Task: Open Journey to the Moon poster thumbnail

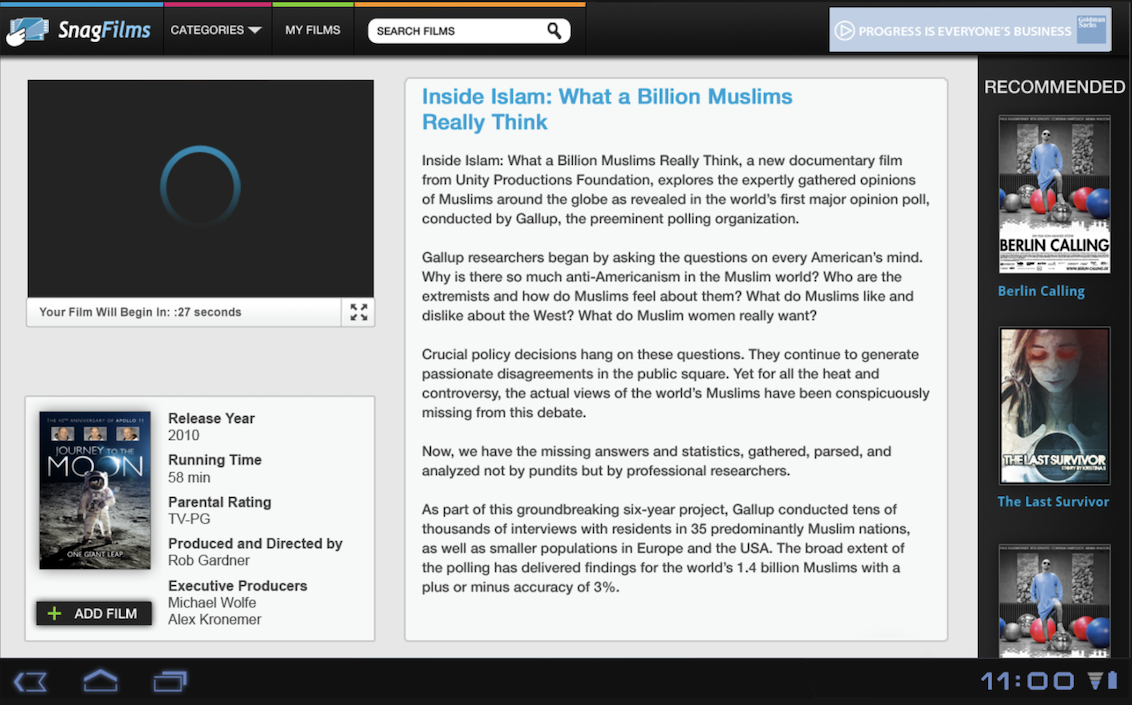Action: click(95, 491)
